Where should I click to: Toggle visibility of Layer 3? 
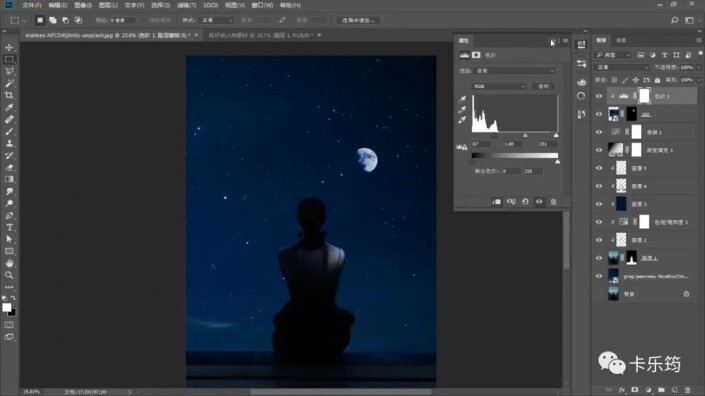tap(599, 204)
